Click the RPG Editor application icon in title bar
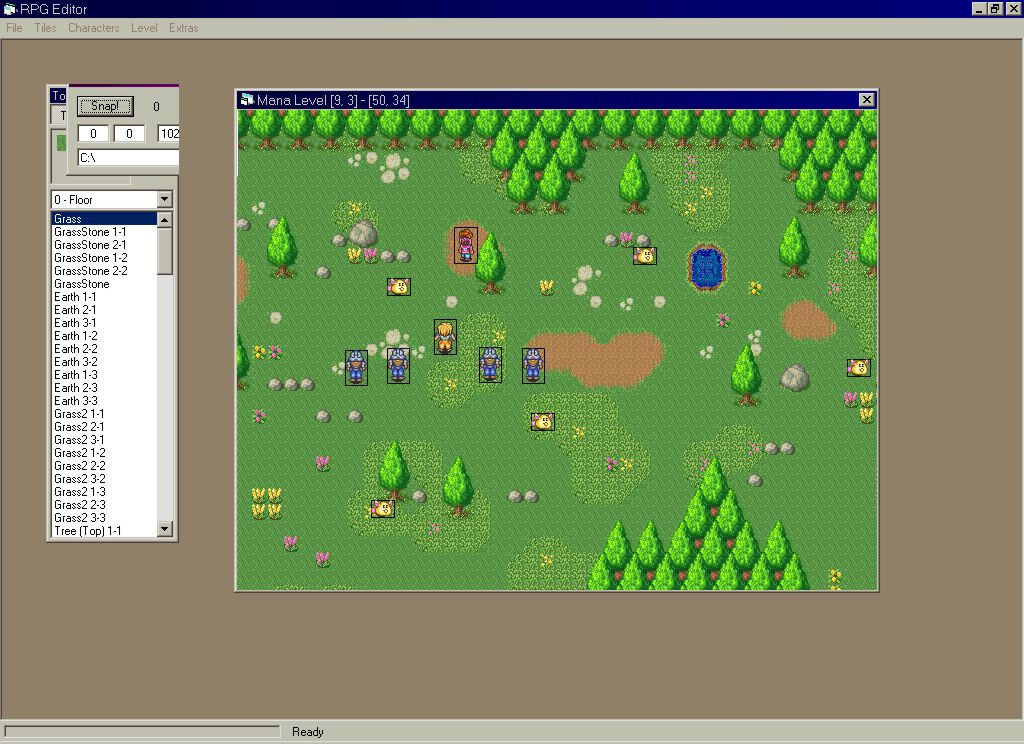This screenshot has width=1024, height=744. click(x=10, y=9)
